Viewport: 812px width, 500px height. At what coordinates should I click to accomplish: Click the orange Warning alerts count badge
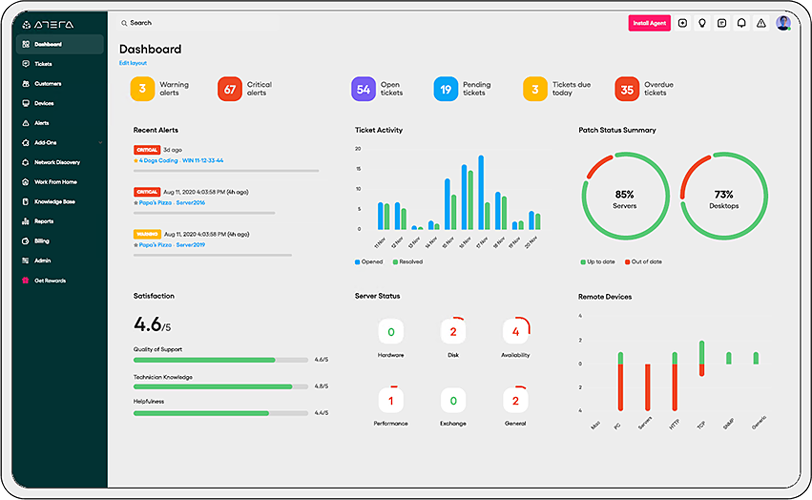pos(142,89)
